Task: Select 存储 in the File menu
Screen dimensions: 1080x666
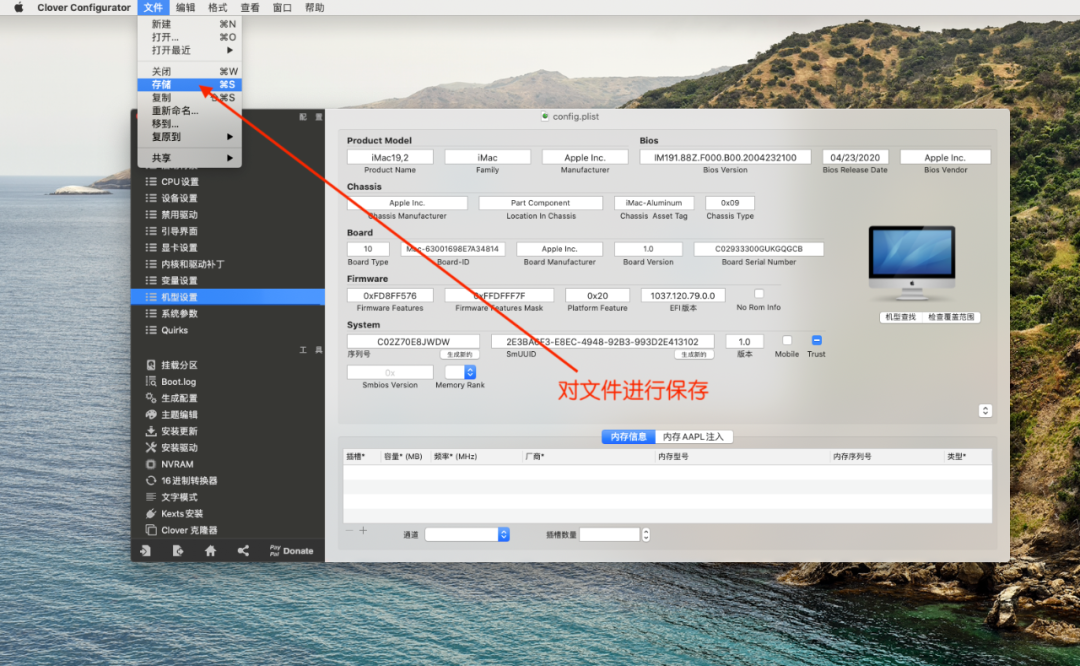Action: click(190, 85)
